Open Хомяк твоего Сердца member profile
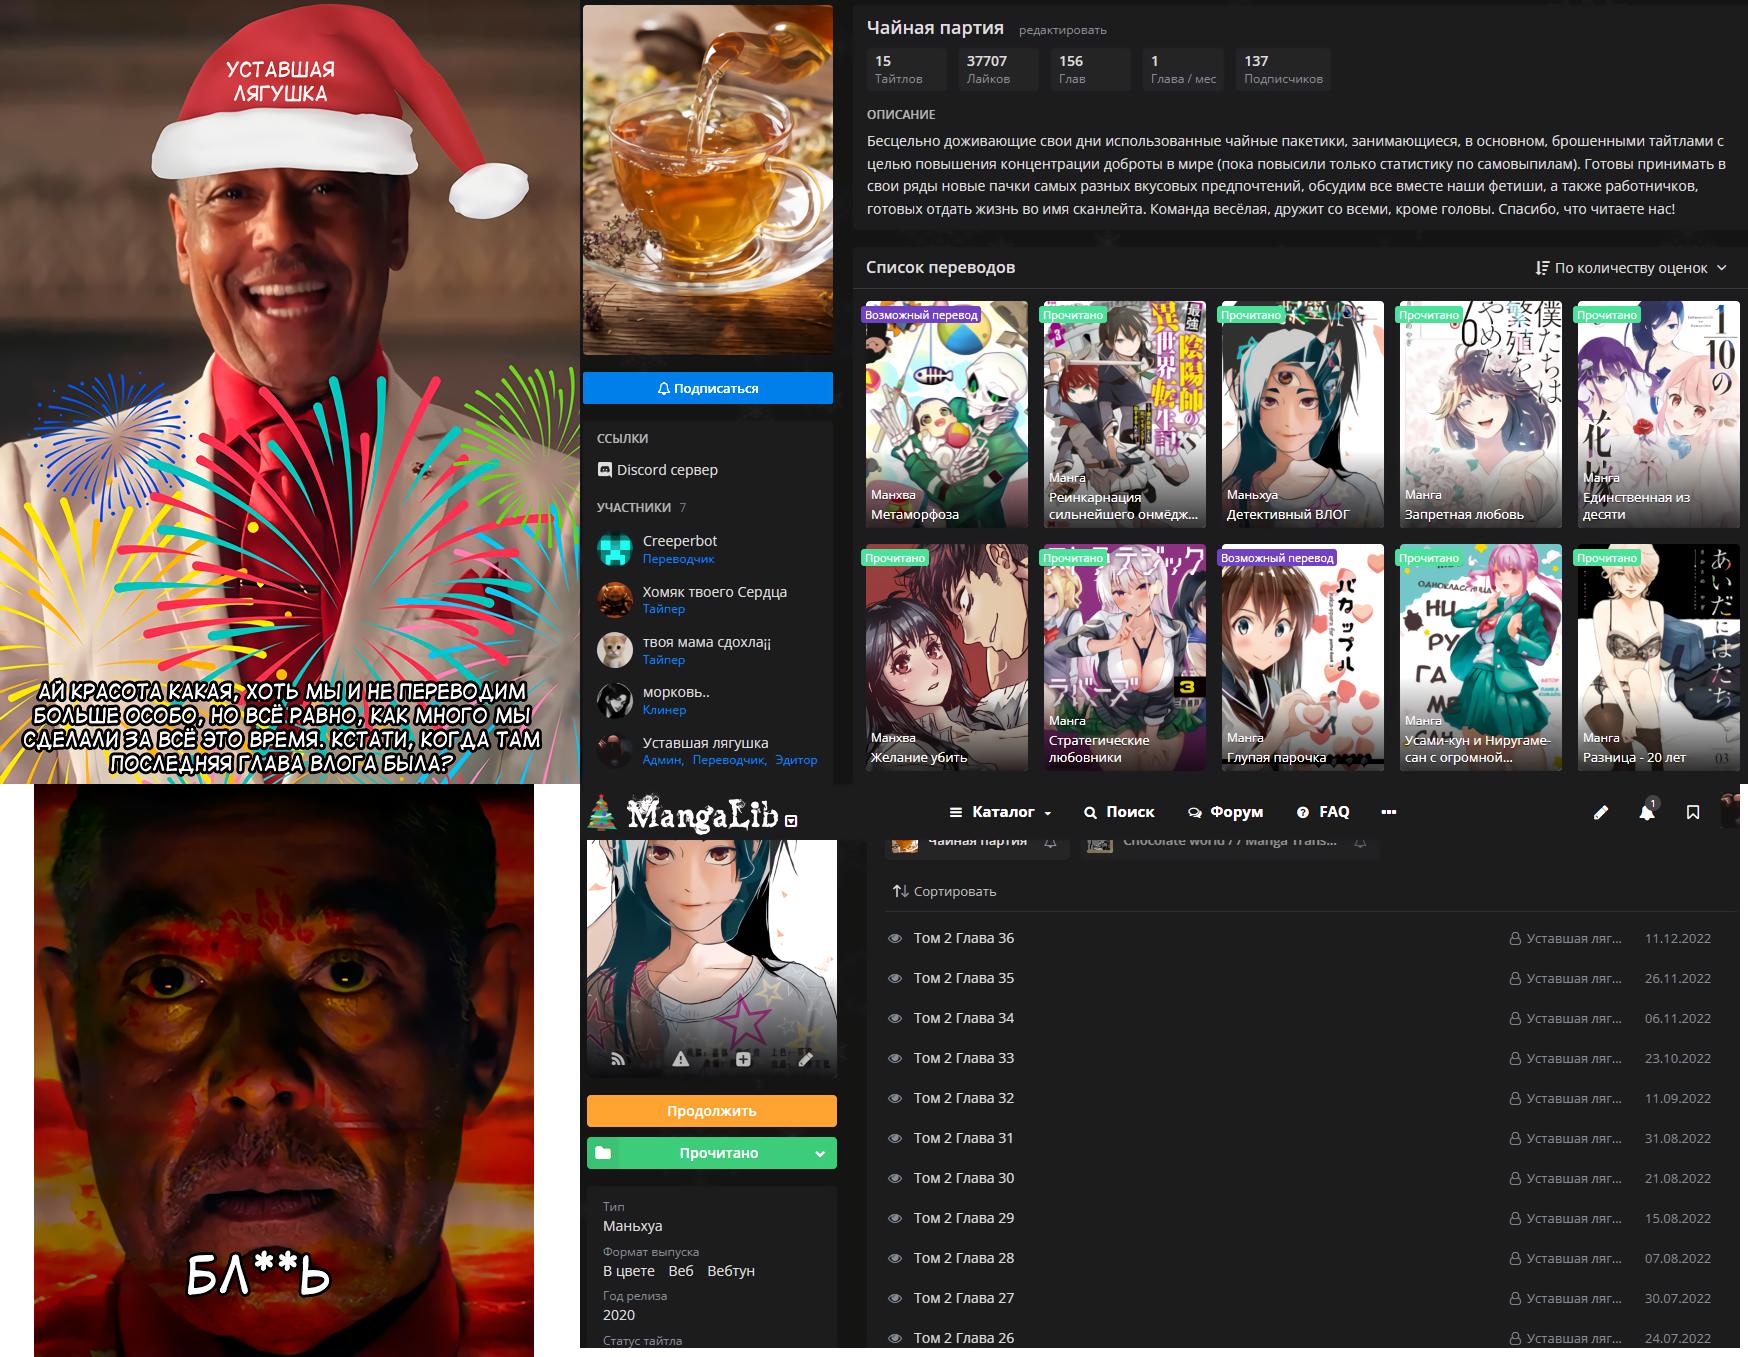This screenshot has height=1357, width=1748. pyautogui.click(x=714, y=591)
